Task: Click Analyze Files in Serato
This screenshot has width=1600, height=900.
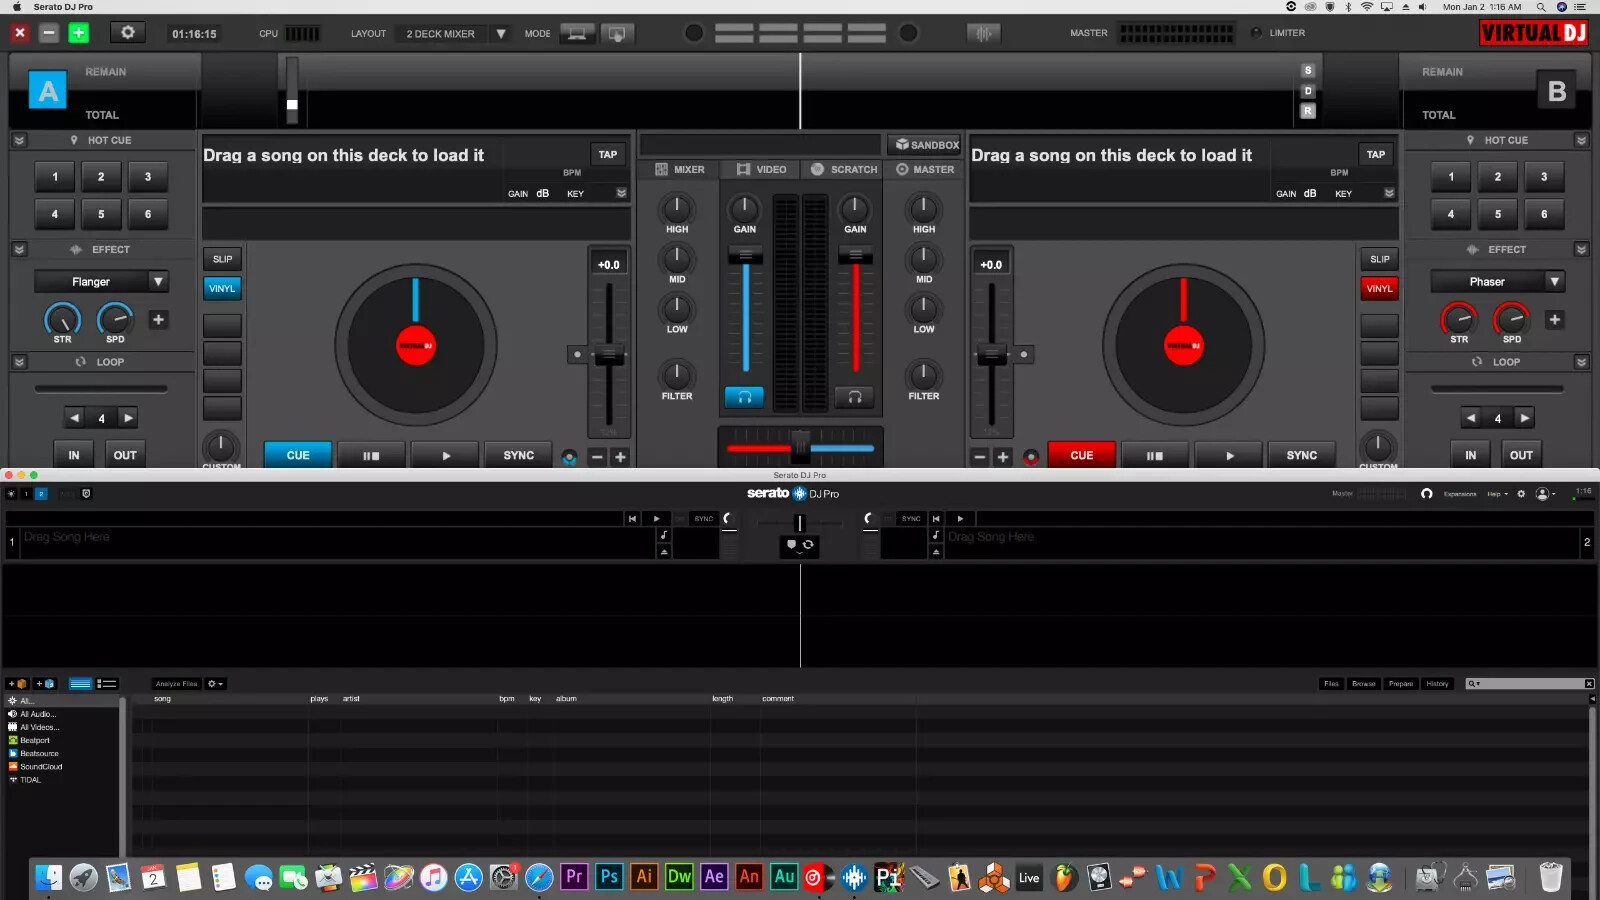Action: (x=176, y=684)
